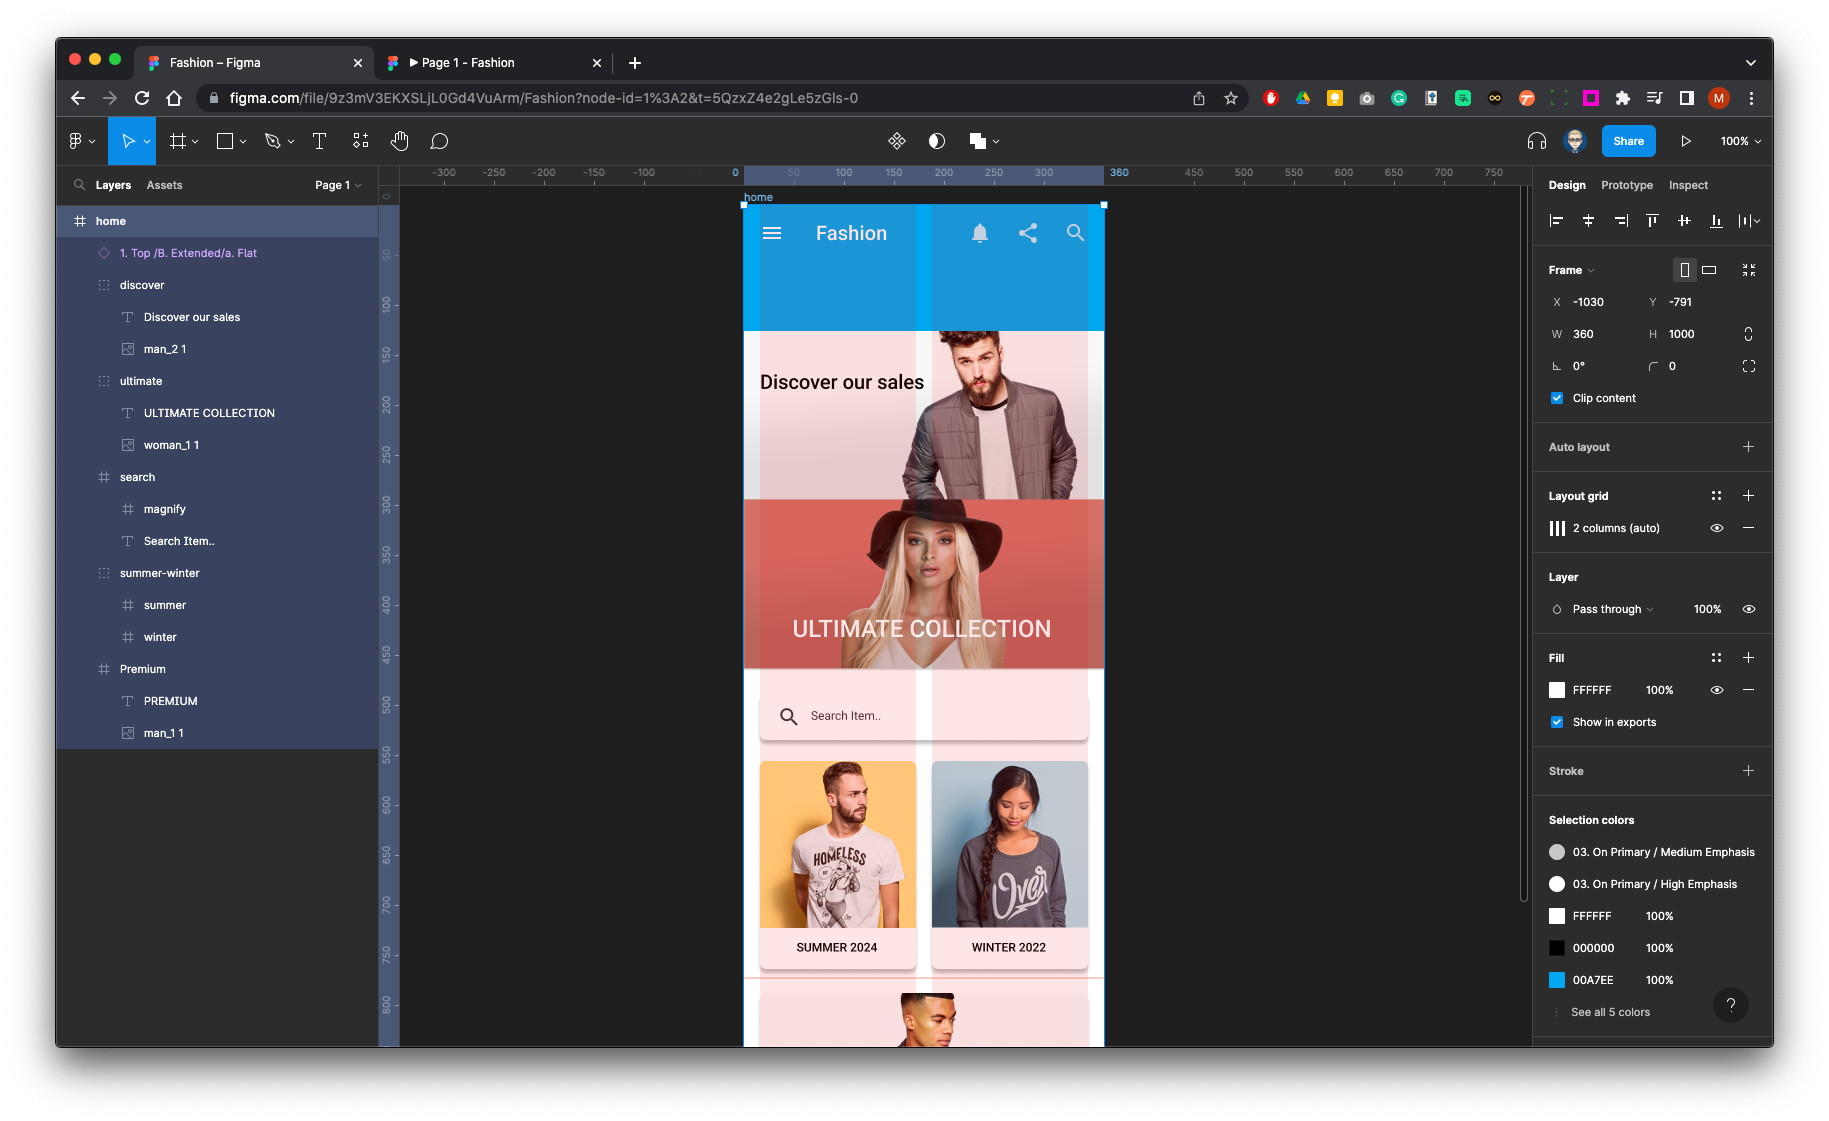The height and width of the screenshot is (1121, 1829).
Task: Click the headphones audio icon
Action: (x=1537, y=141)
